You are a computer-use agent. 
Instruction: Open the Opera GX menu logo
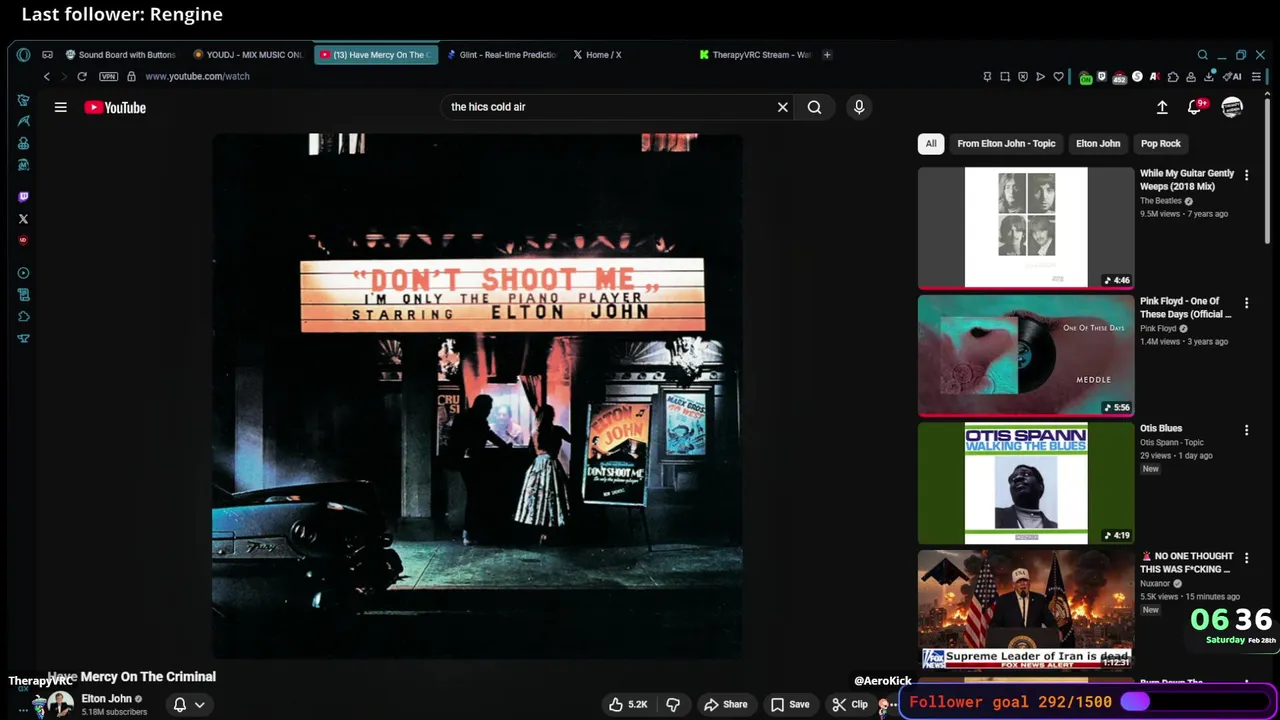[23, 55]
